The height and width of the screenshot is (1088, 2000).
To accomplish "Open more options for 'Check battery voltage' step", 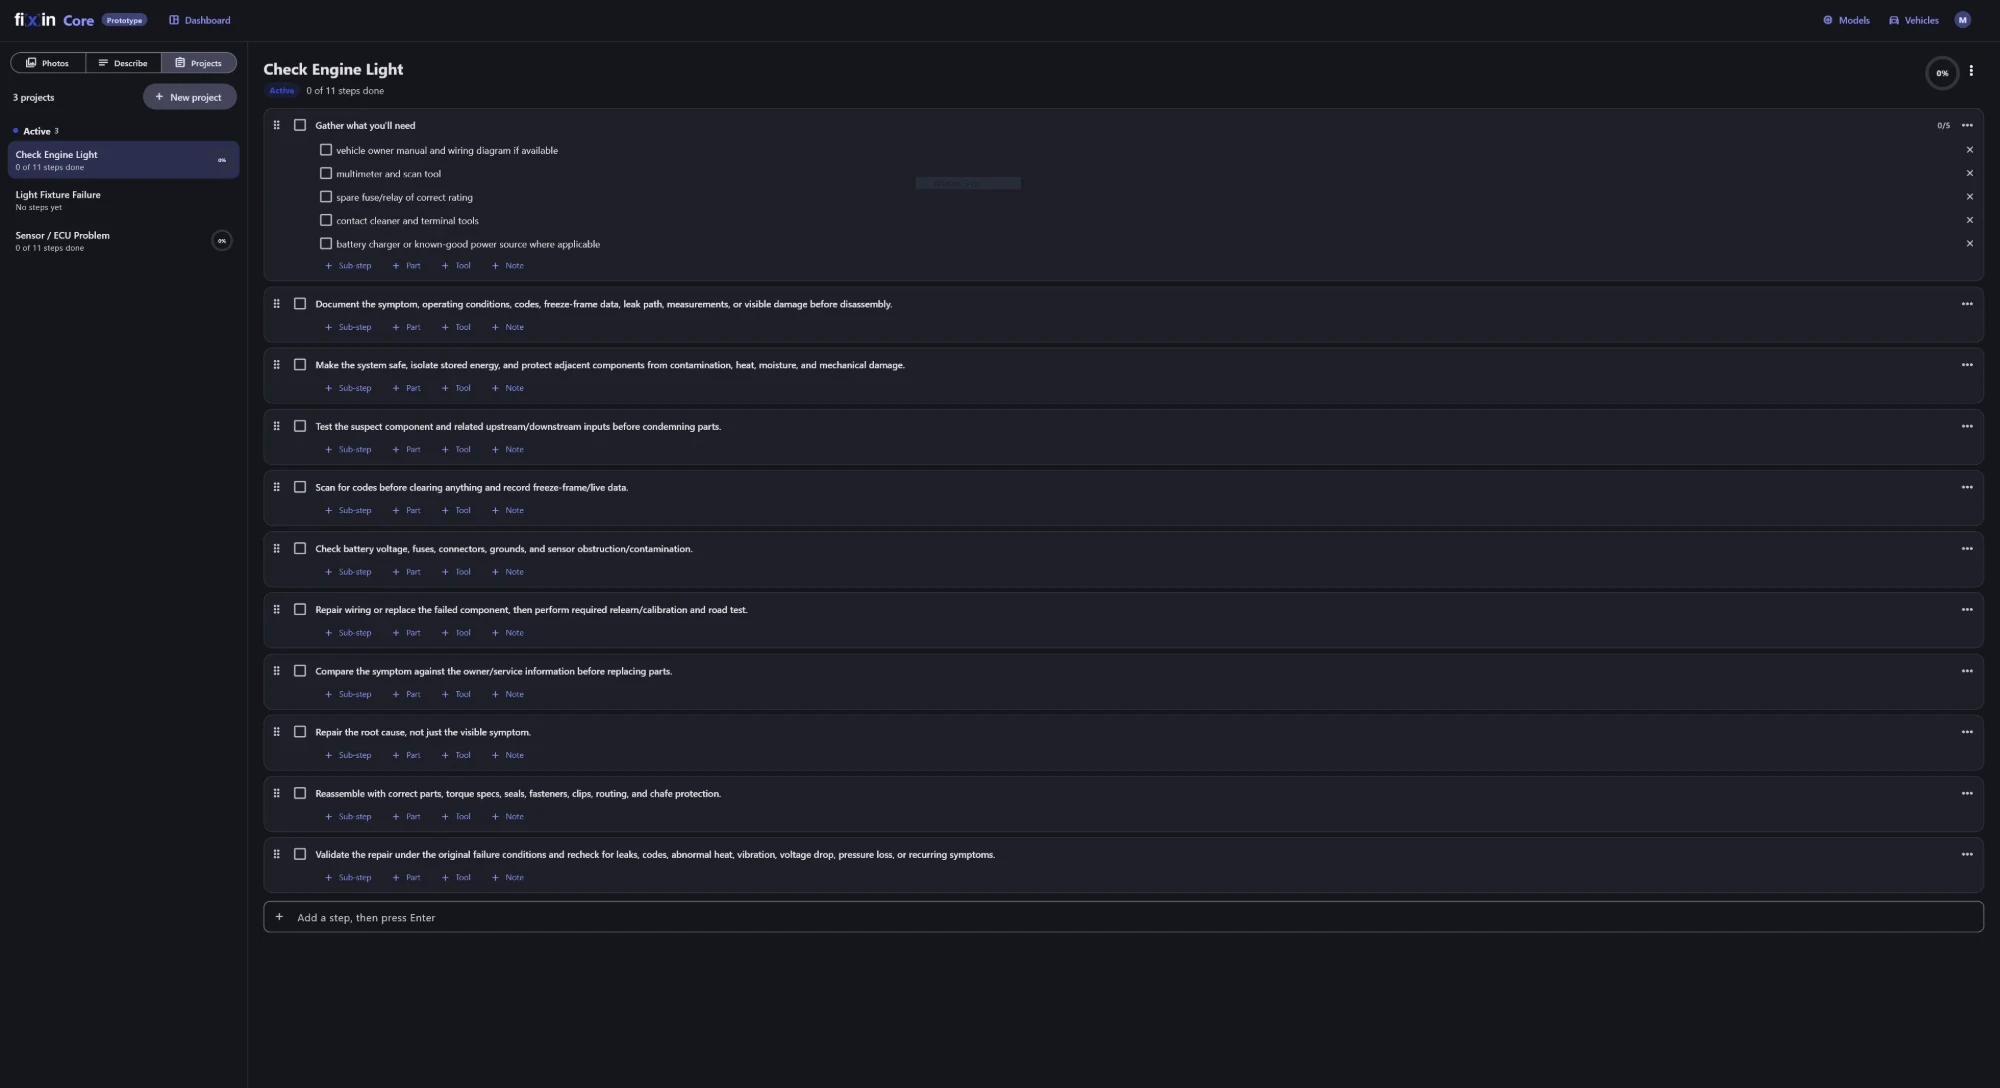I will (1967, 549).
